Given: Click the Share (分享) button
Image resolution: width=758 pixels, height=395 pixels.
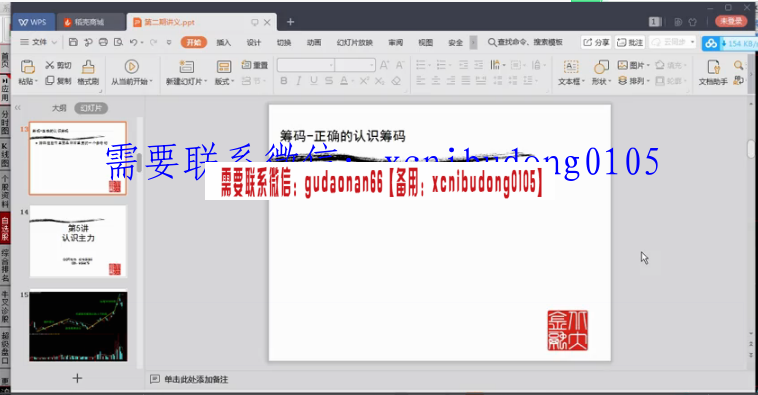Looking at the screenshot, I should [596, 43].
